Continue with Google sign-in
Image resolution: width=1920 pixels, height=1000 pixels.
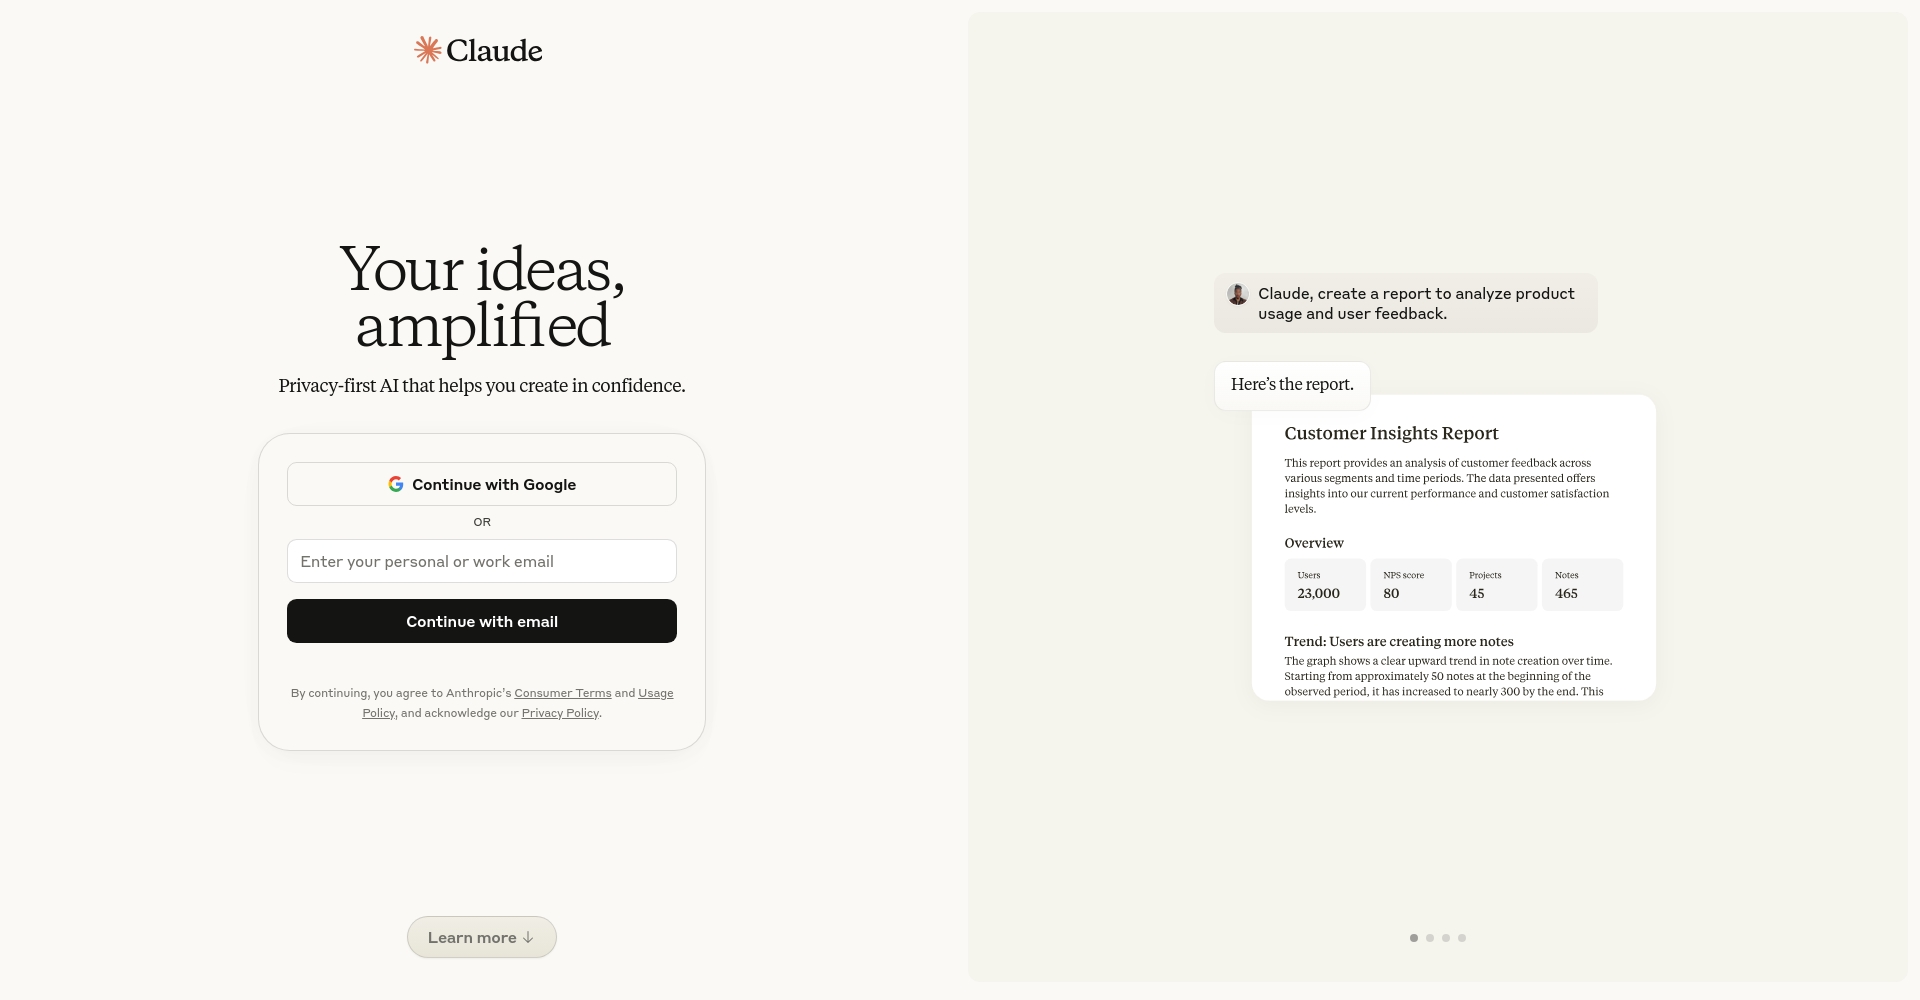pos(482,484)
